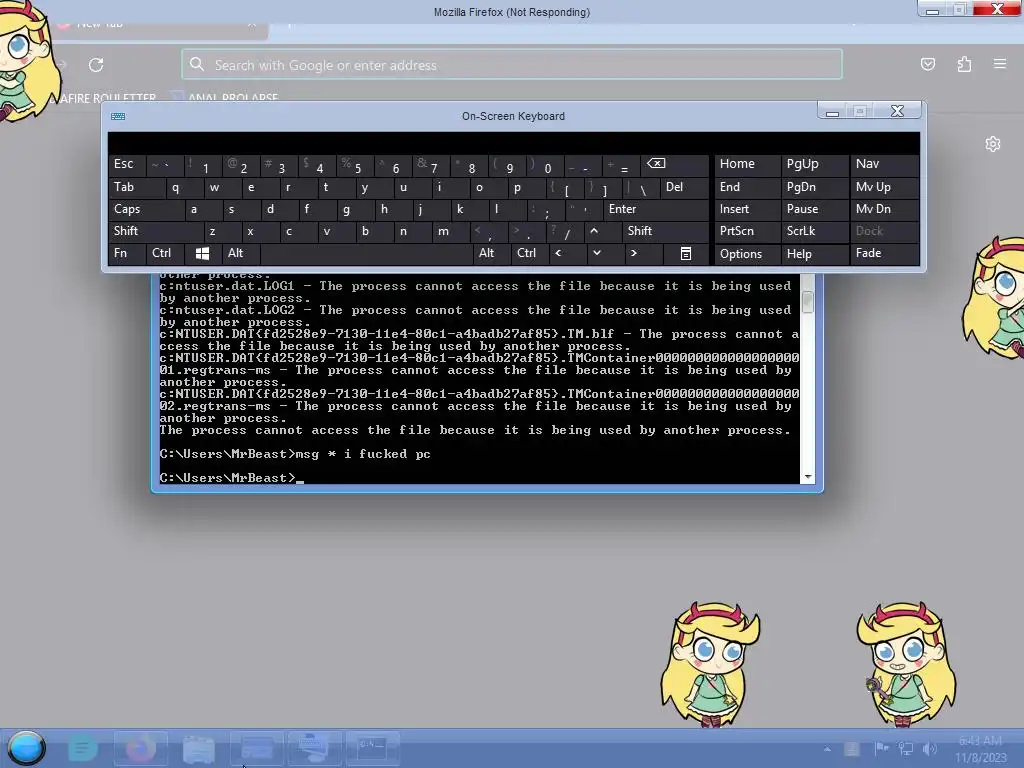Open new tab settings gear icon

(993, 144)
